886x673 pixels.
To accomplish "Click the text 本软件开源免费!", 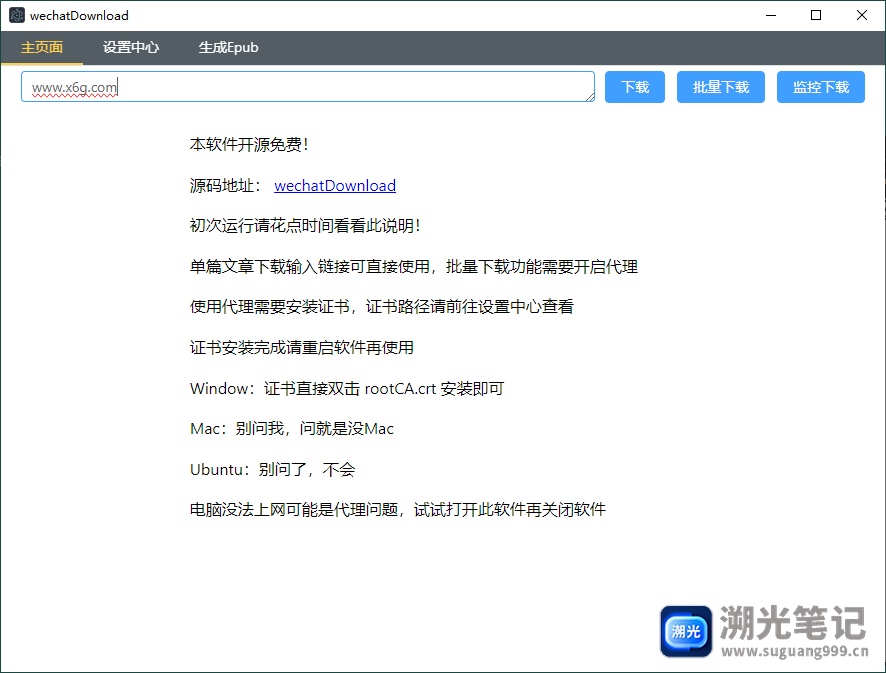I will pyautogui.click(x=249, y=145).
